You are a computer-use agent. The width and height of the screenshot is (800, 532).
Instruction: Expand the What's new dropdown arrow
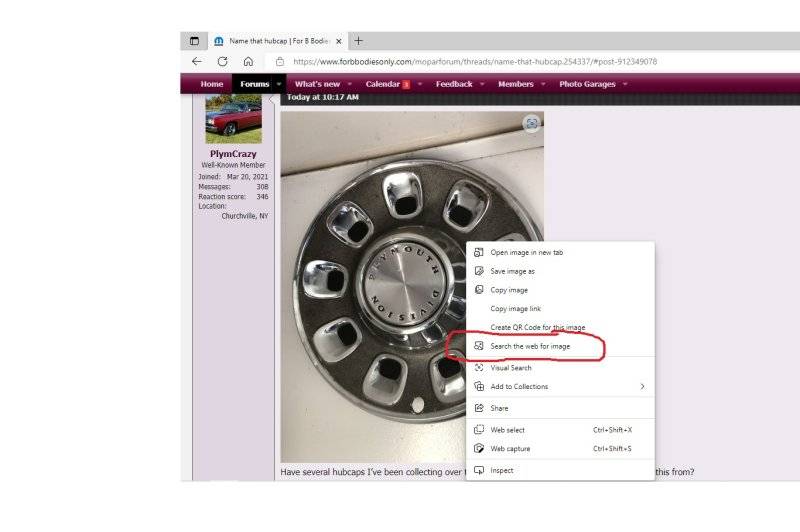[349, 84]
